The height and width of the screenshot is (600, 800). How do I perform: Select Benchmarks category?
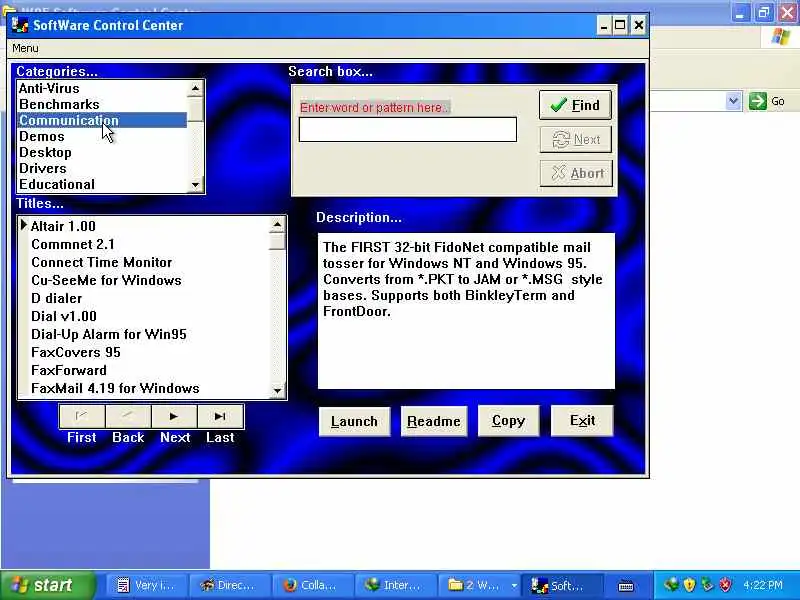click(x=102, y=104)
